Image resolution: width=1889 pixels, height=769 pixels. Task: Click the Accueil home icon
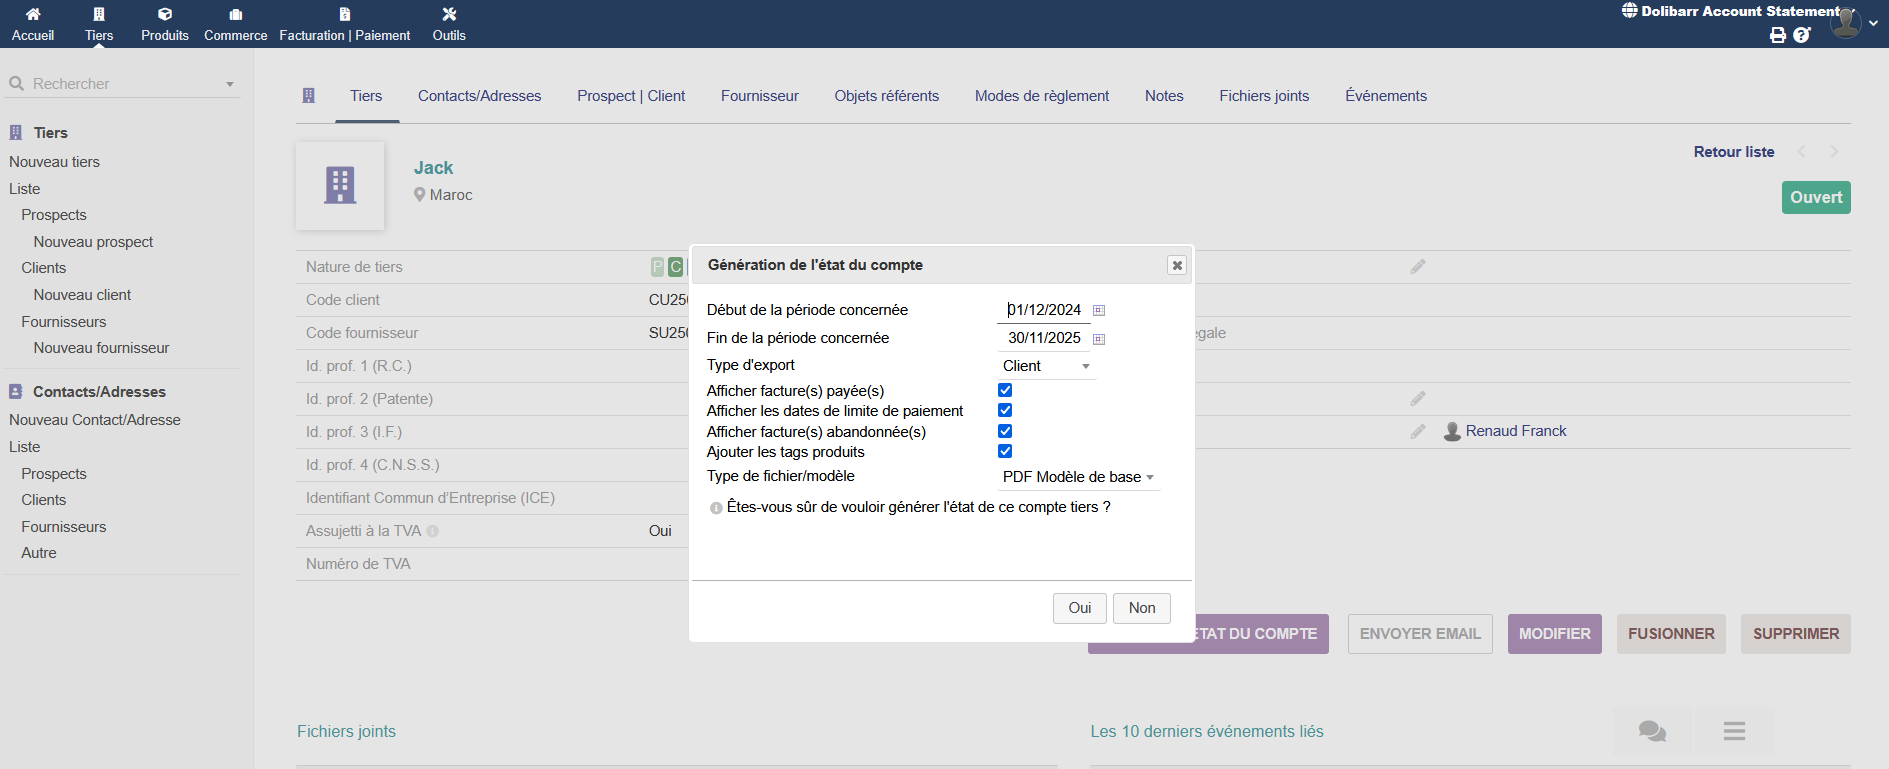pos(33,14)
